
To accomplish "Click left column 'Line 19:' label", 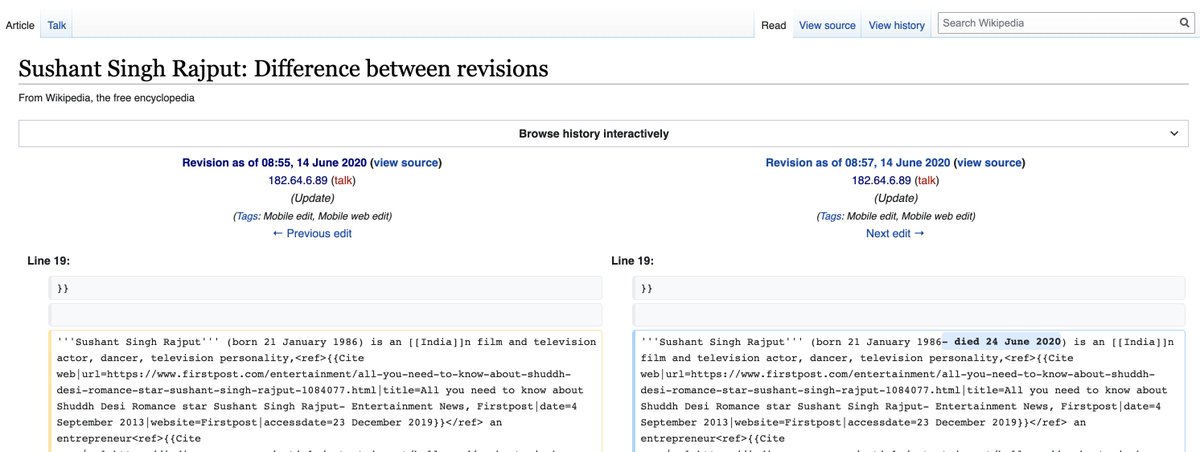I will 48,261.
